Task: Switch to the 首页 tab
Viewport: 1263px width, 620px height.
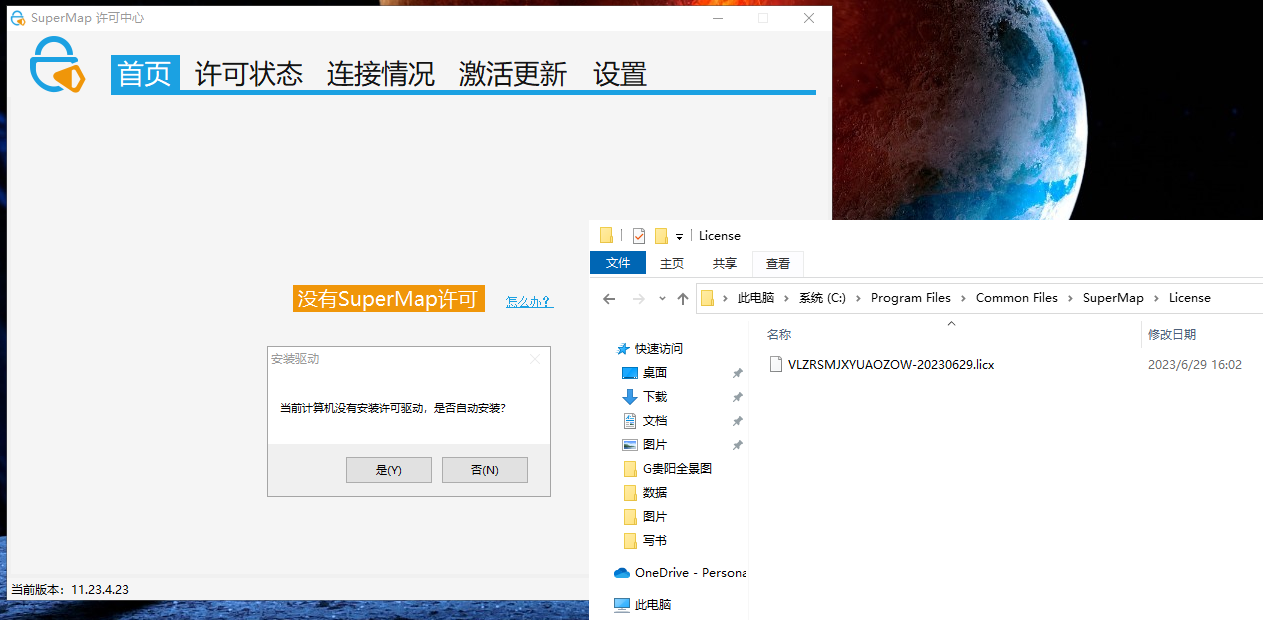Action: pyautogui.click(x=145, y=73)
